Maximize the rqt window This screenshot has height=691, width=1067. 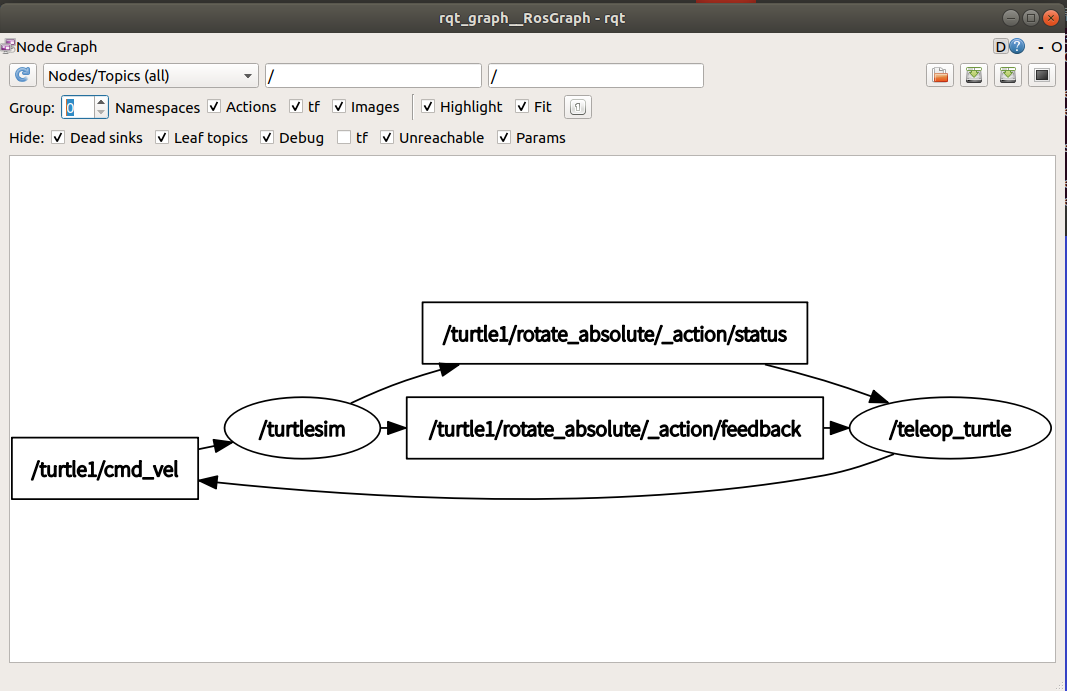1031,18
